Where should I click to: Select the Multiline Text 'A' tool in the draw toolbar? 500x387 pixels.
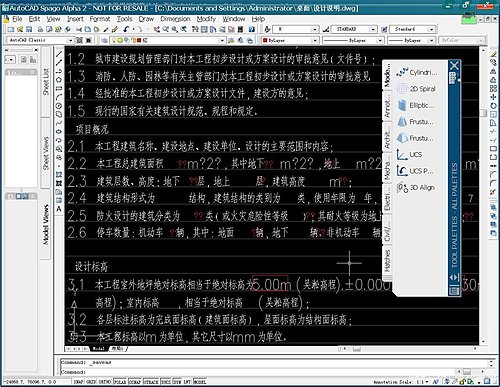coord(59,209)
